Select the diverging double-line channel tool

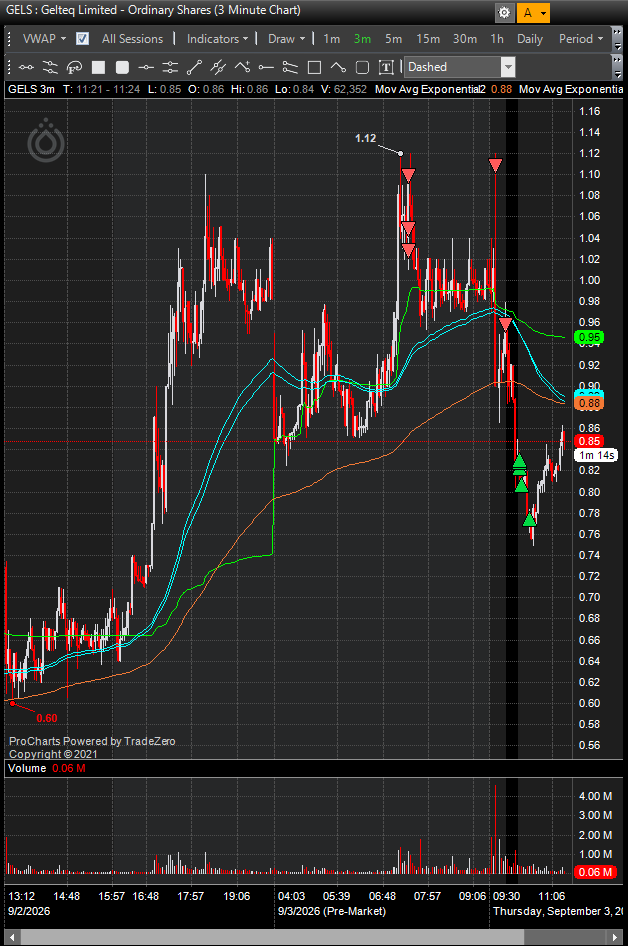point(290,67)
